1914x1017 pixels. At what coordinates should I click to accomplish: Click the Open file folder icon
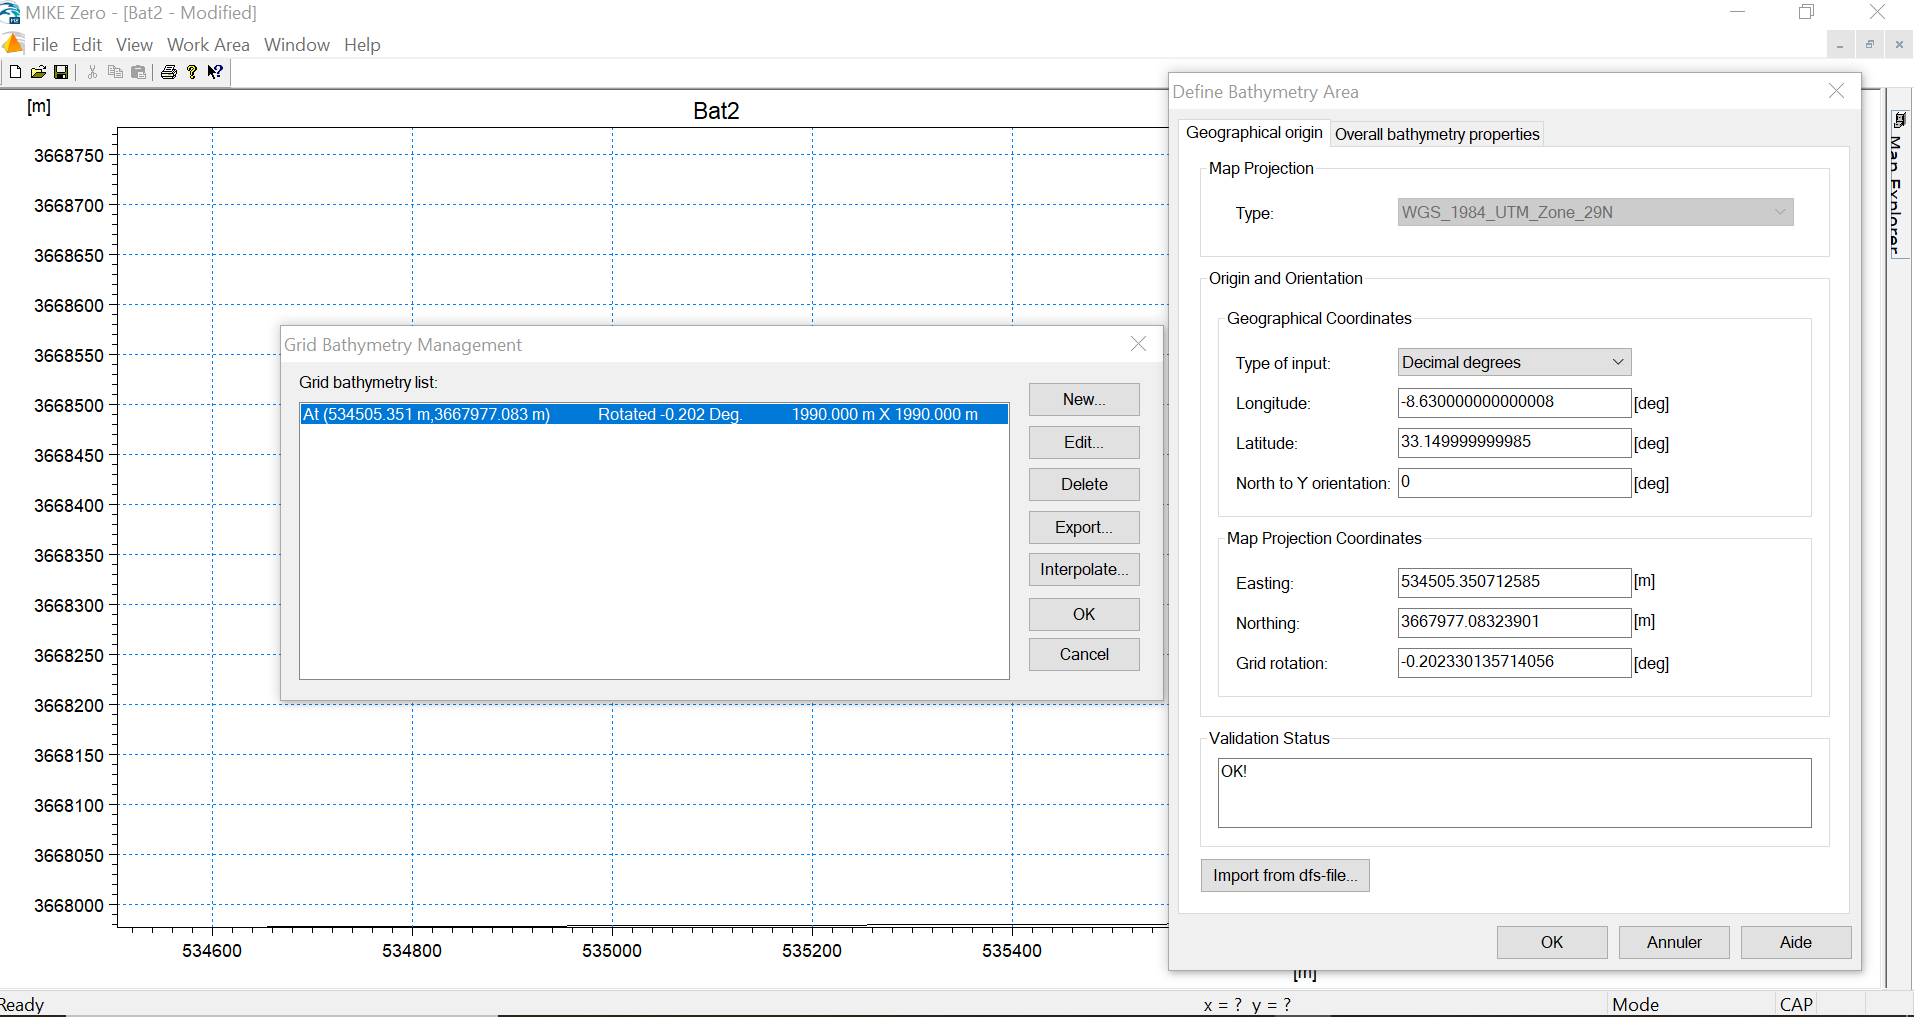point(38,72)
